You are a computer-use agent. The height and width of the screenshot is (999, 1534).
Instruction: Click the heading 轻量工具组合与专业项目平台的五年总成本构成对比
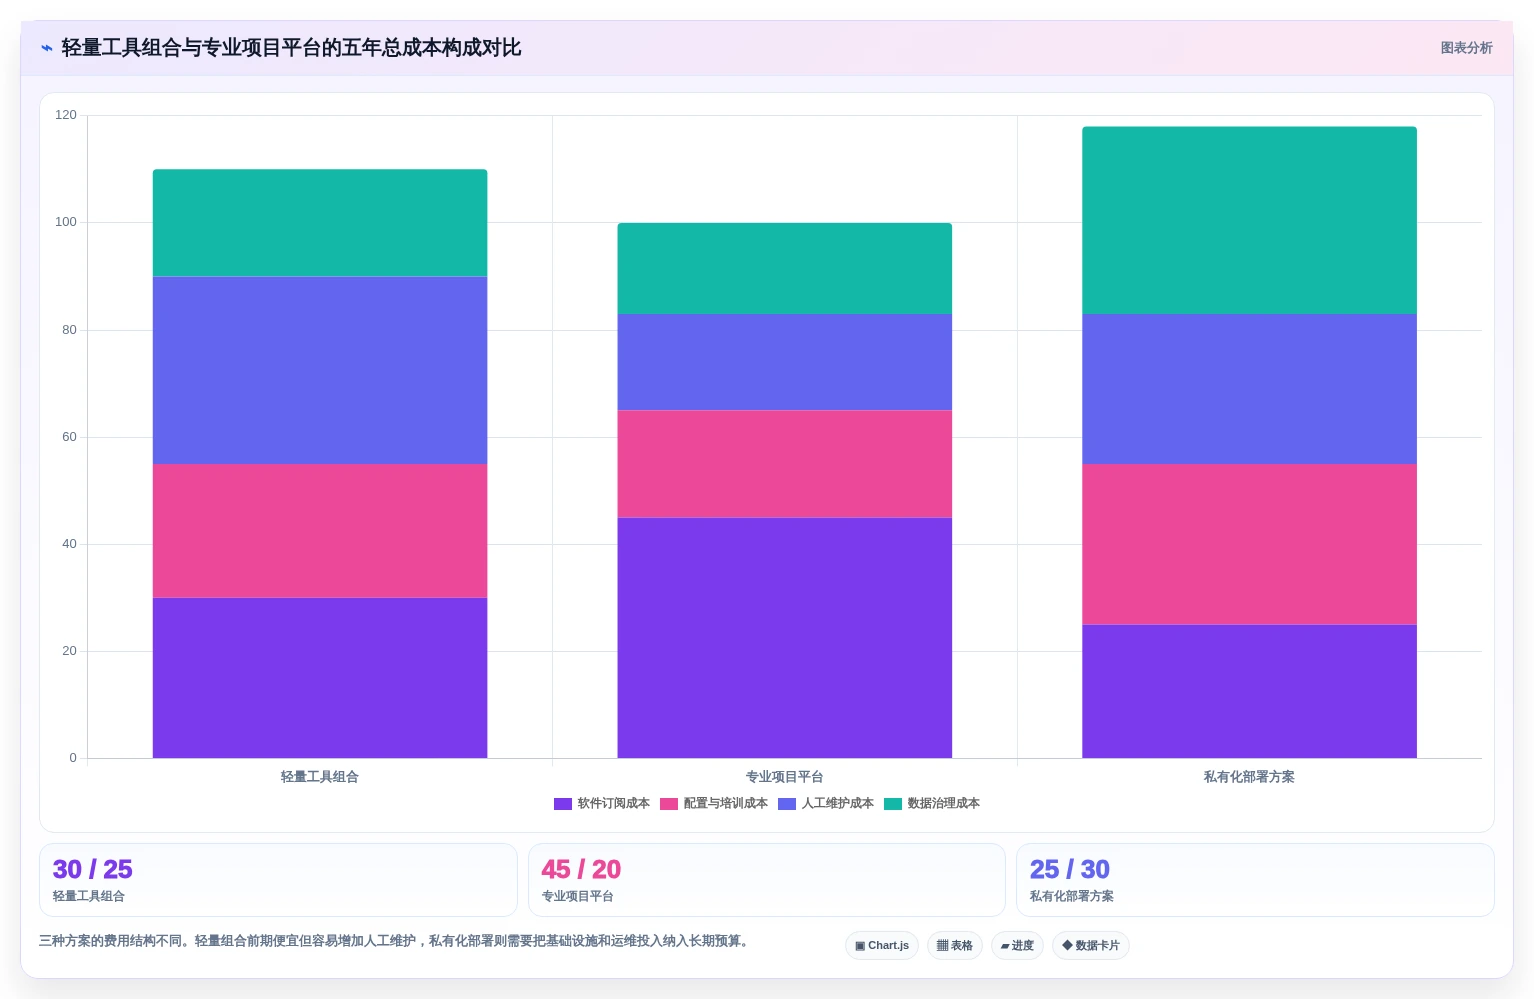pyautogui.click(x=291, y=48)
